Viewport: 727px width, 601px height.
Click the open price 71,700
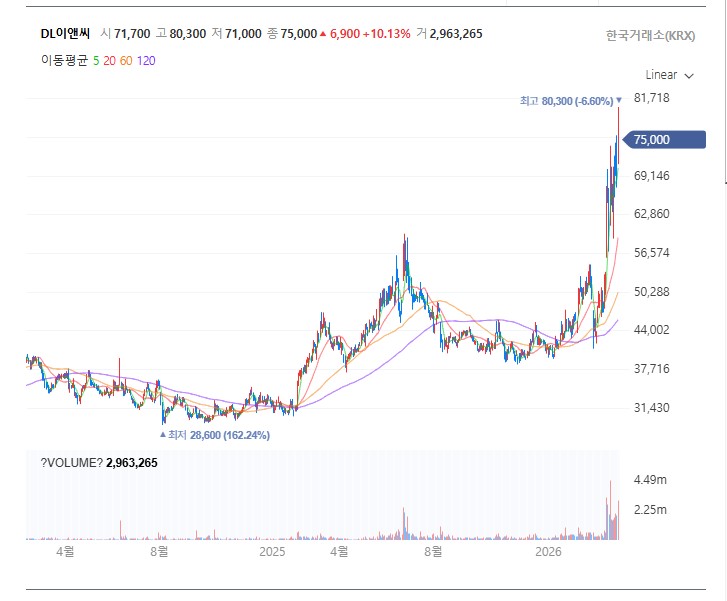point(132,34)
